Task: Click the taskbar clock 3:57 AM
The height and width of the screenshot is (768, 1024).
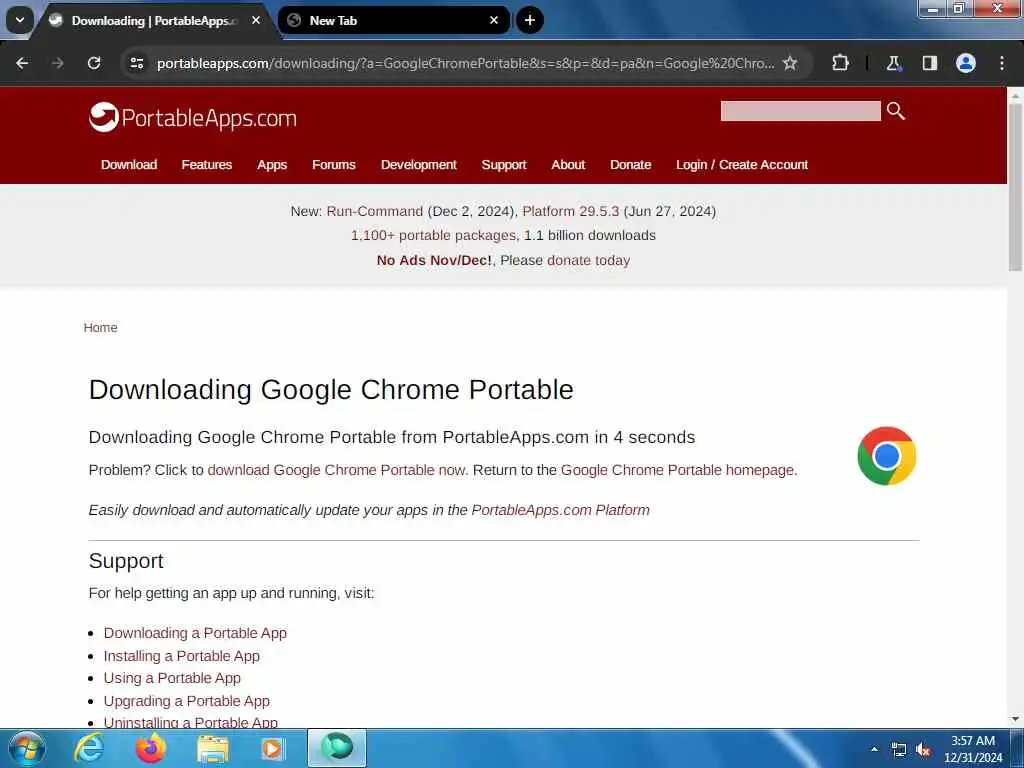Action: pos(973,741)
